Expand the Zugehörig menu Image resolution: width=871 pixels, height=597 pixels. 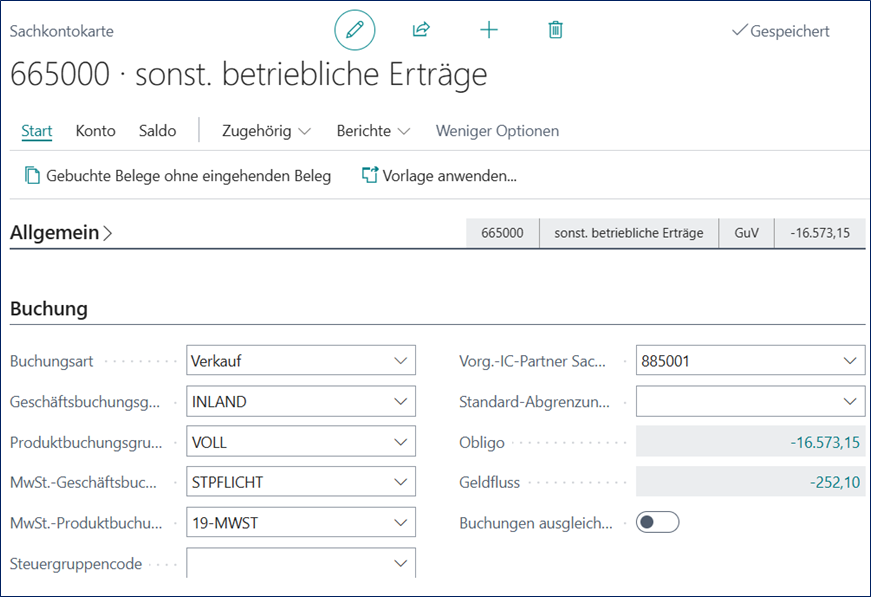pos(266,131)
